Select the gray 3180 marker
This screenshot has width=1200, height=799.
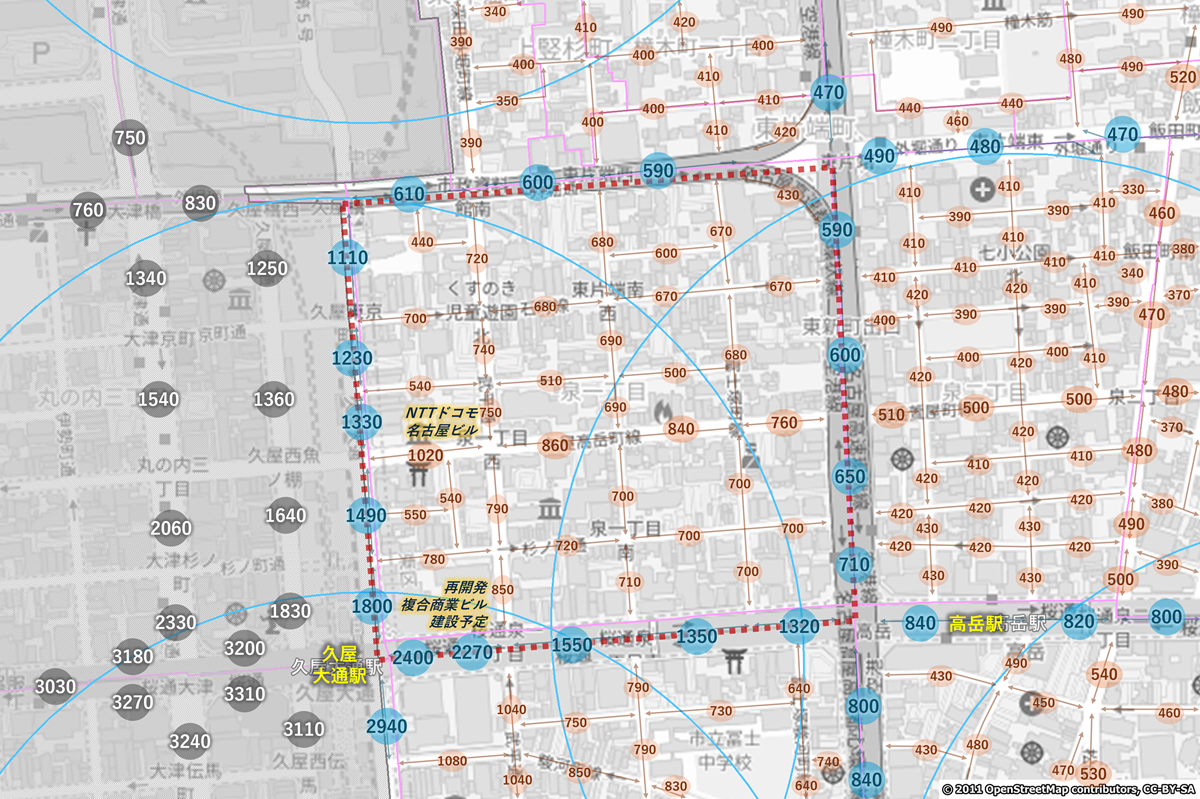point(132,657)
